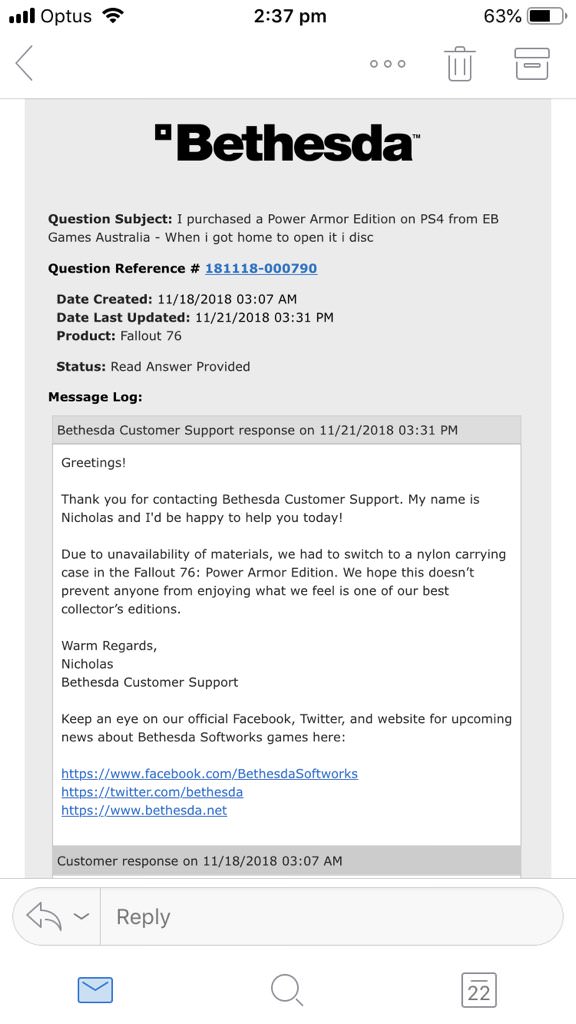Open question reference 181118-000790 link
Viewport: 576px width, 1024px height.
pos(261,268)
